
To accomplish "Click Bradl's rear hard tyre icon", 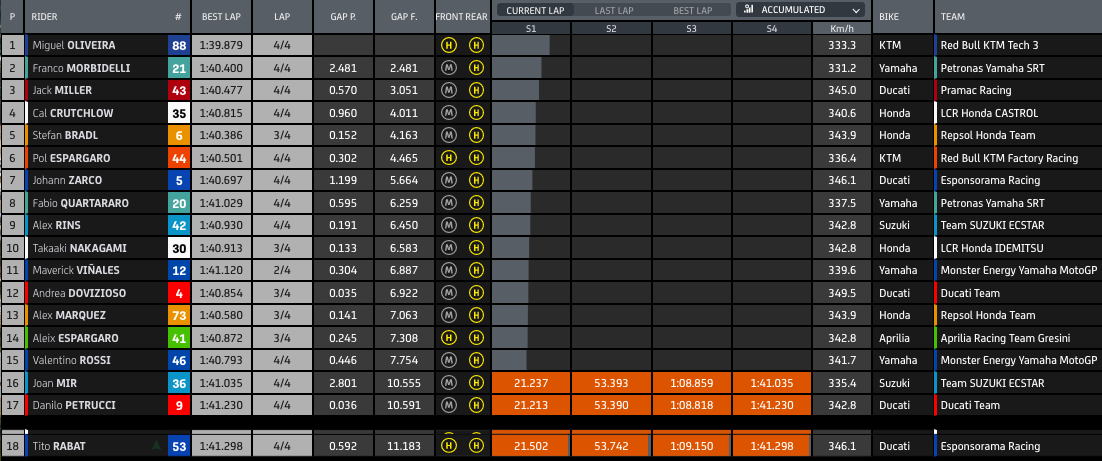I will pos(477,136).
